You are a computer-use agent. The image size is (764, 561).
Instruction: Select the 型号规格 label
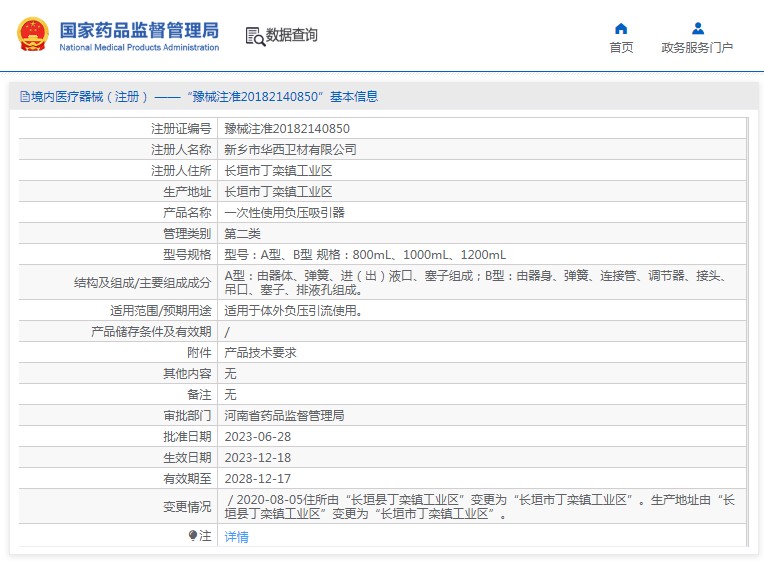pyautogui.click(x=187, y=254)
